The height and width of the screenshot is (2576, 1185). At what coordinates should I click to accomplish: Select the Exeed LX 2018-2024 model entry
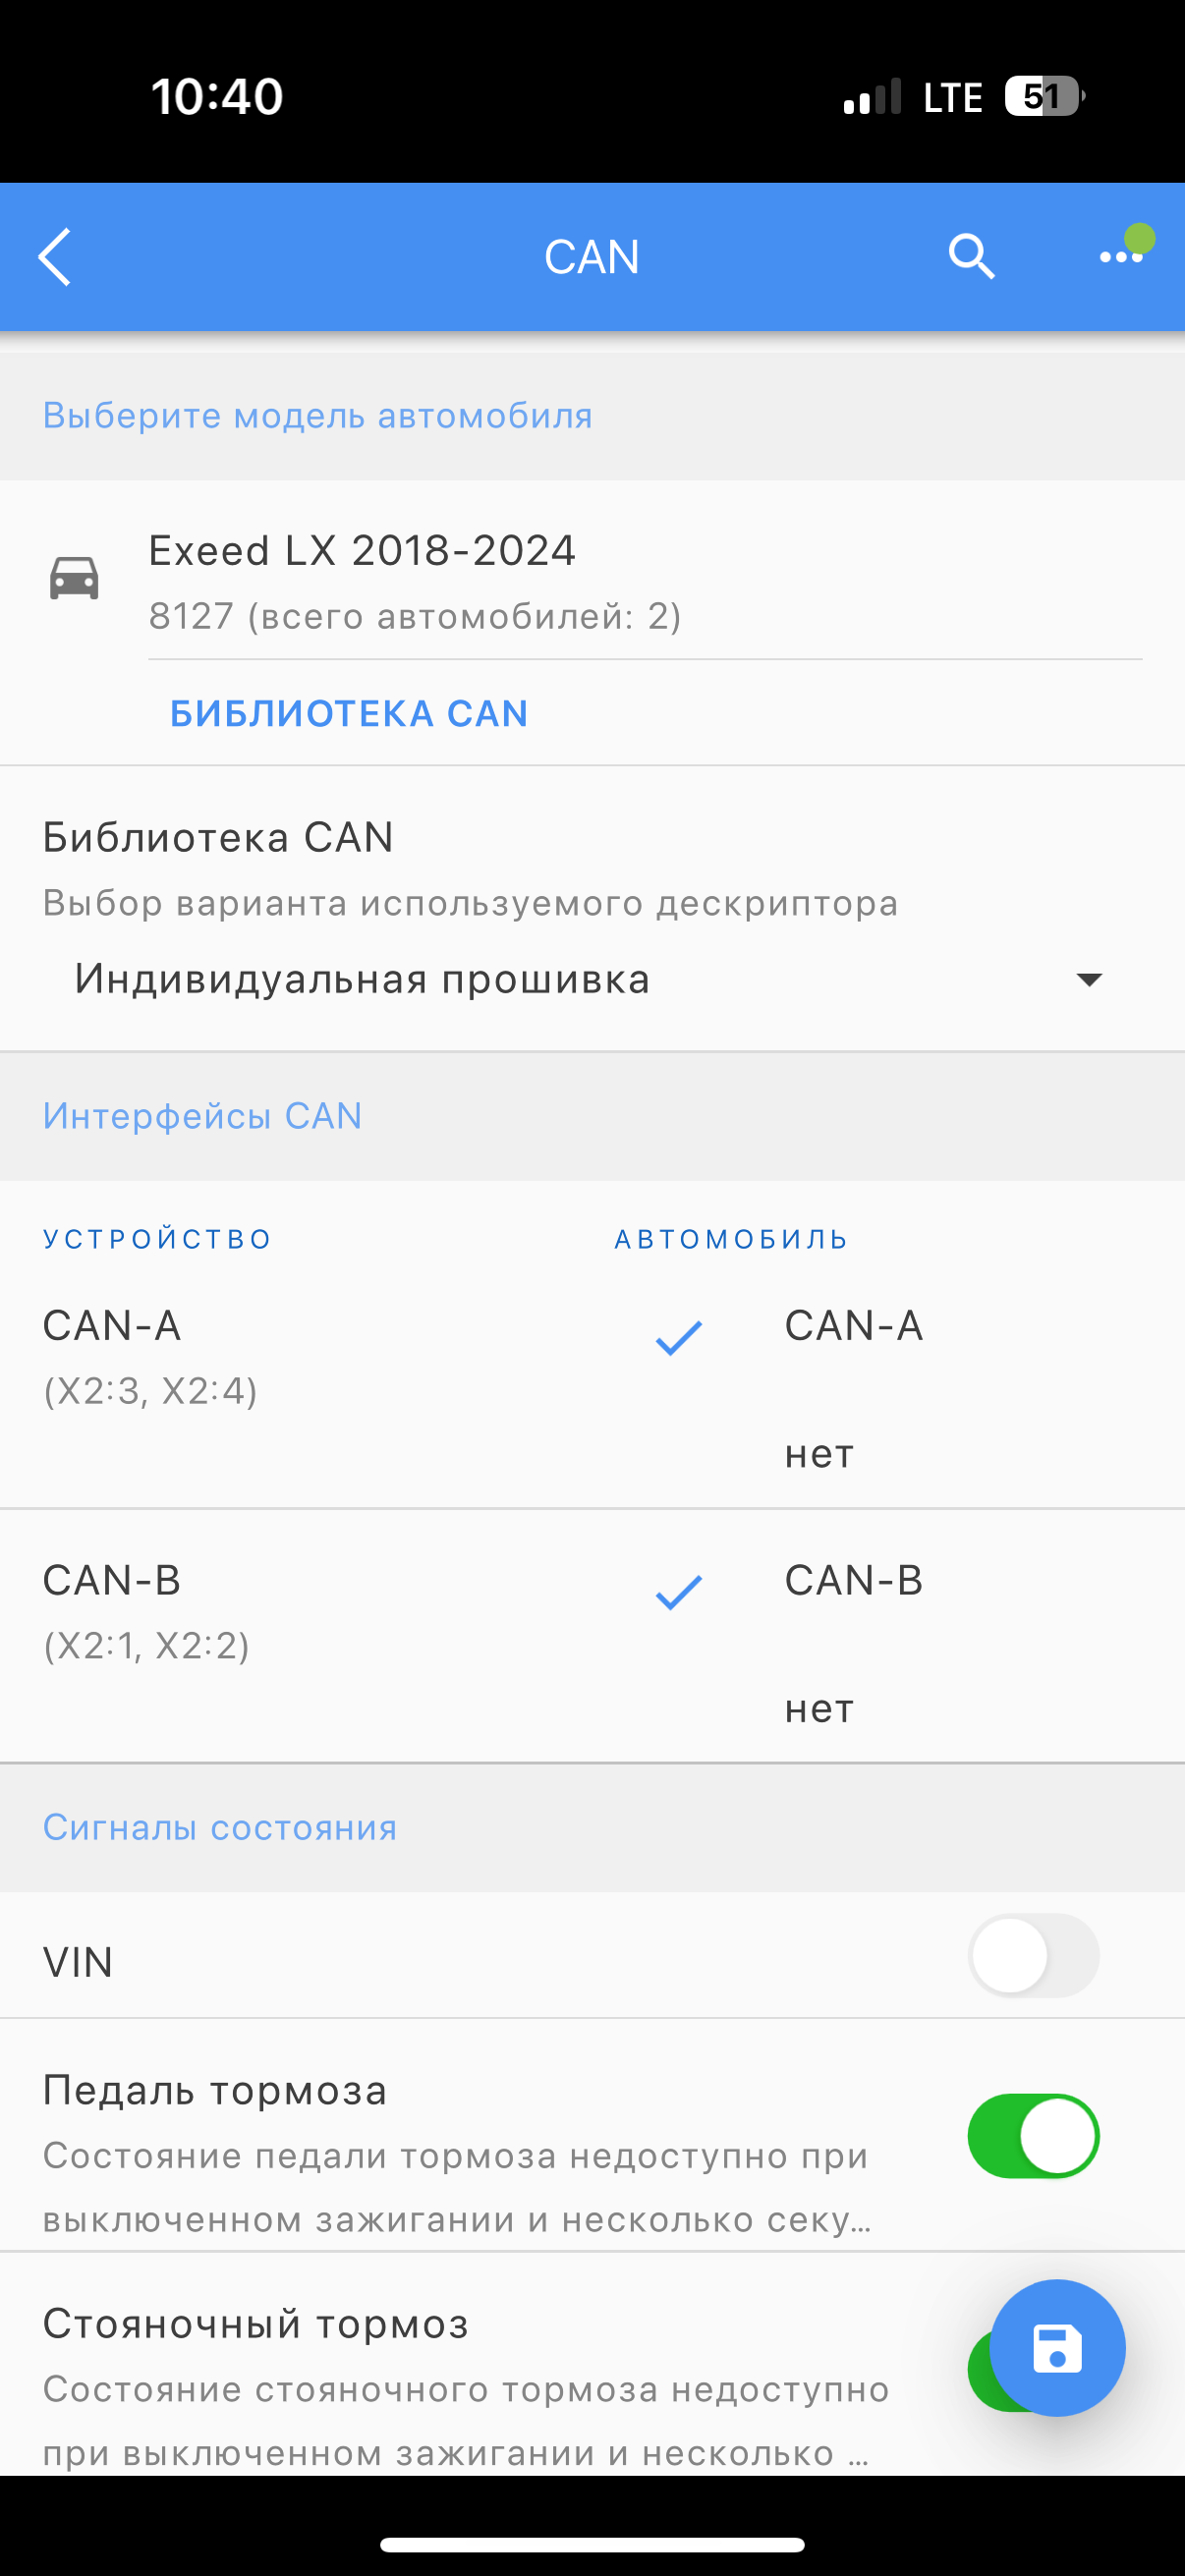592,582
